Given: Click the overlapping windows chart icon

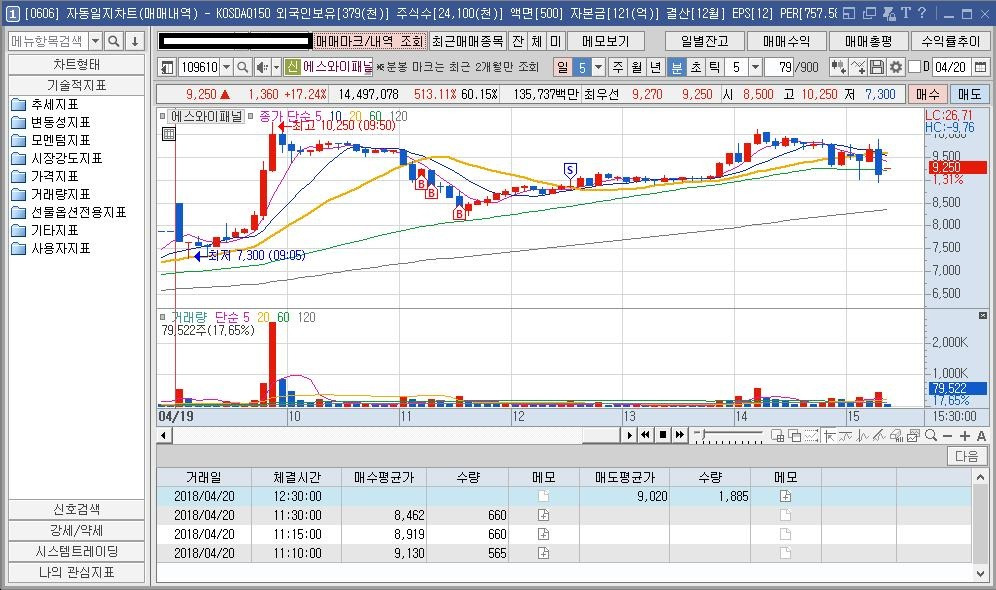Looking at the screenshot, I should (x=794, y=436).
